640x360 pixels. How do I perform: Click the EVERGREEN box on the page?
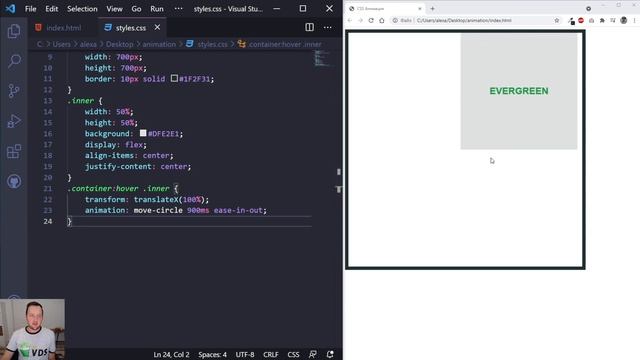pyautogui.click(x=519, y=91)
